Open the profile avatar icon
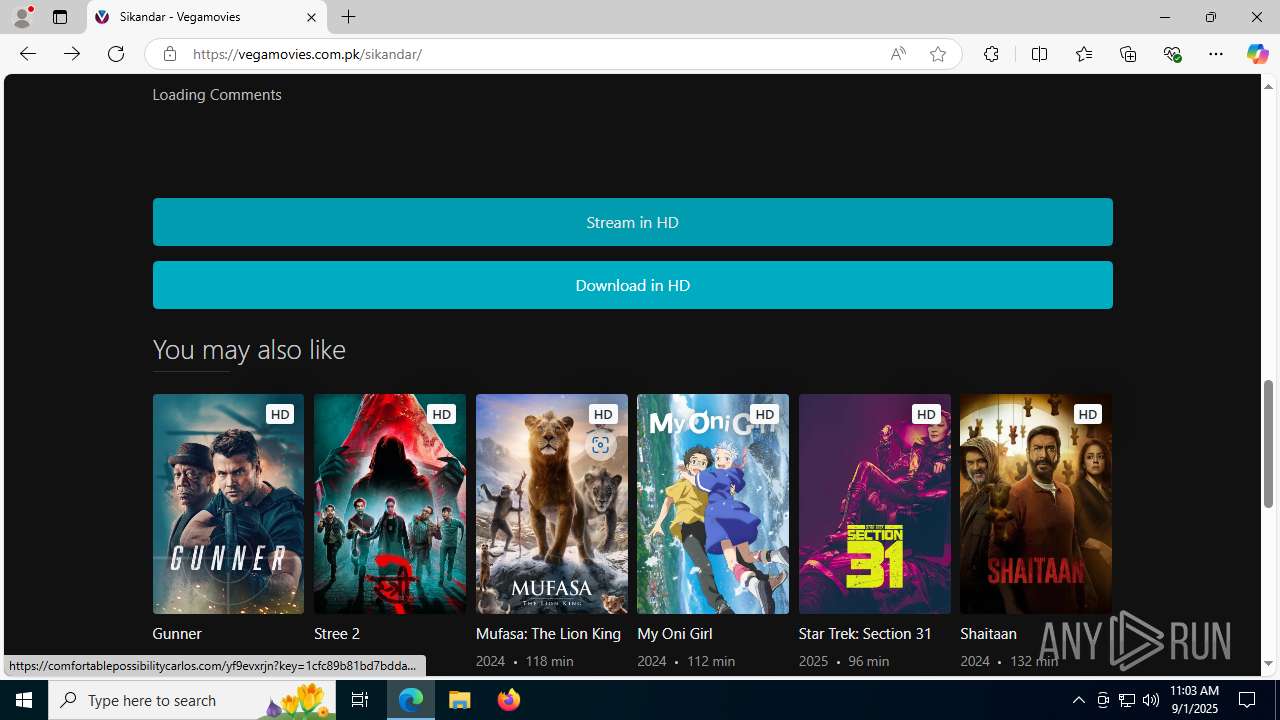The height and width of the screenshot is (720, 1280). (22, 17)
